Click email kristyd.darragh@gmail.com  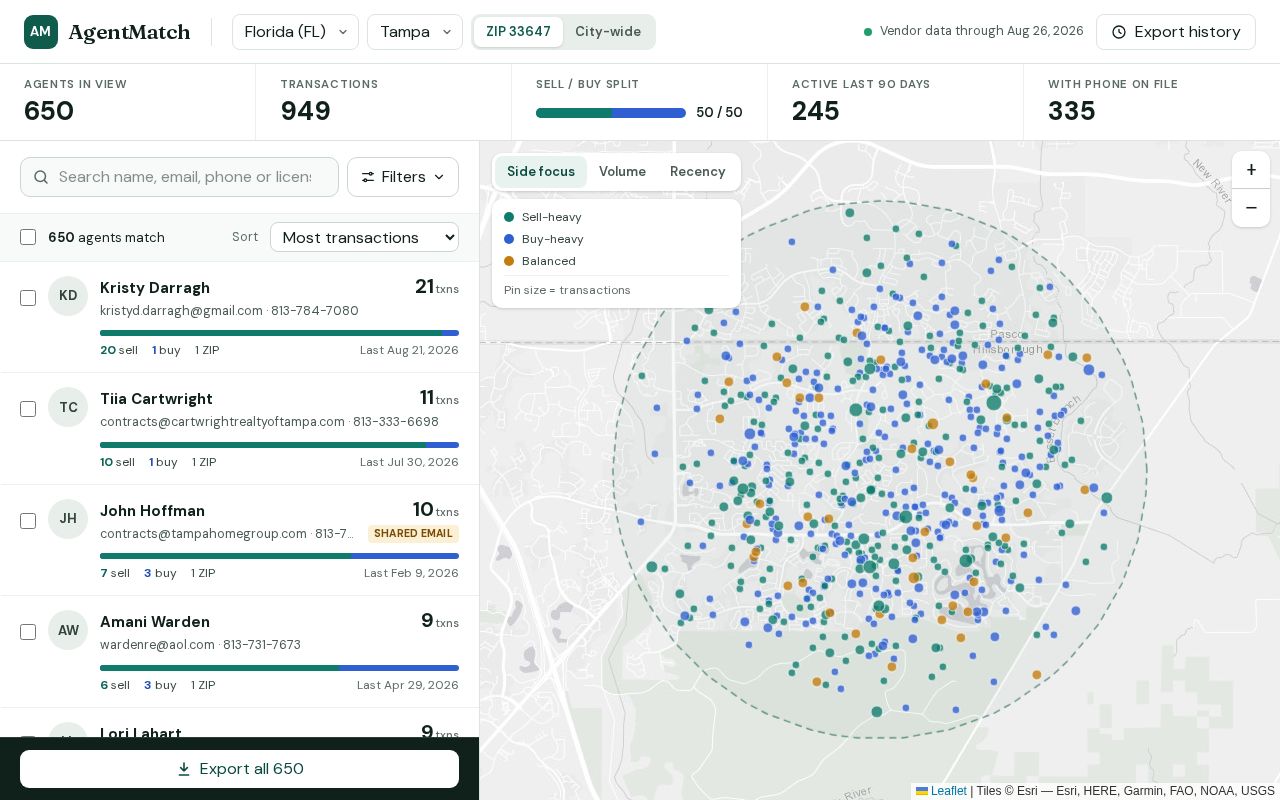[181, 311]
